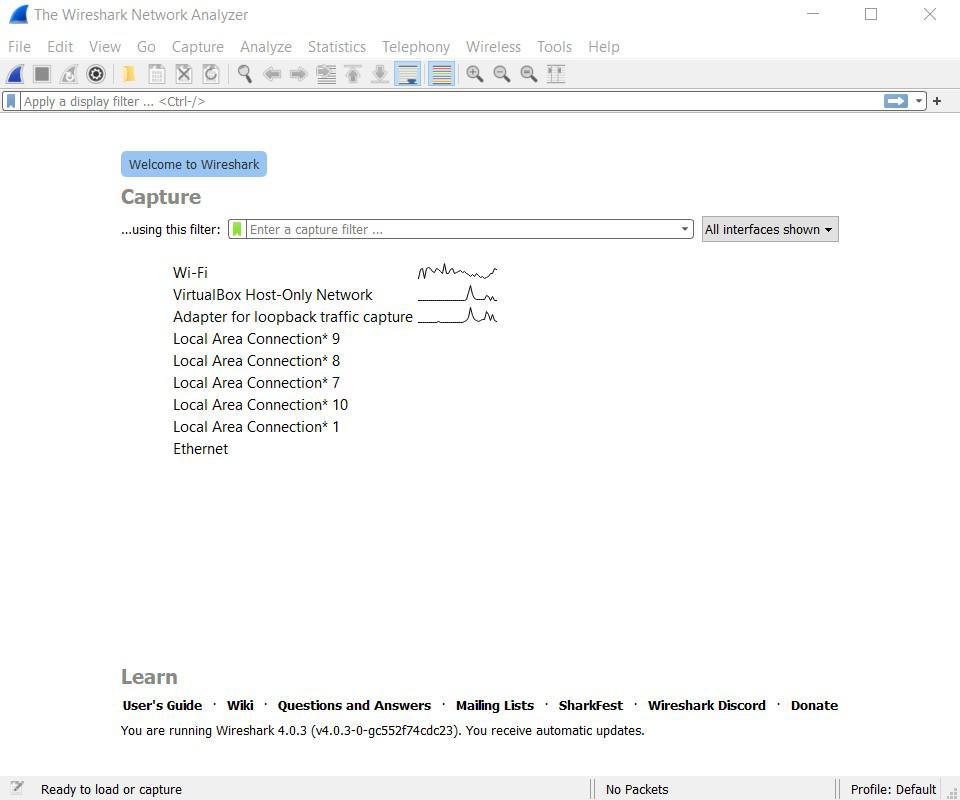Click Reload capture file icon

click(x=211, y=74)
